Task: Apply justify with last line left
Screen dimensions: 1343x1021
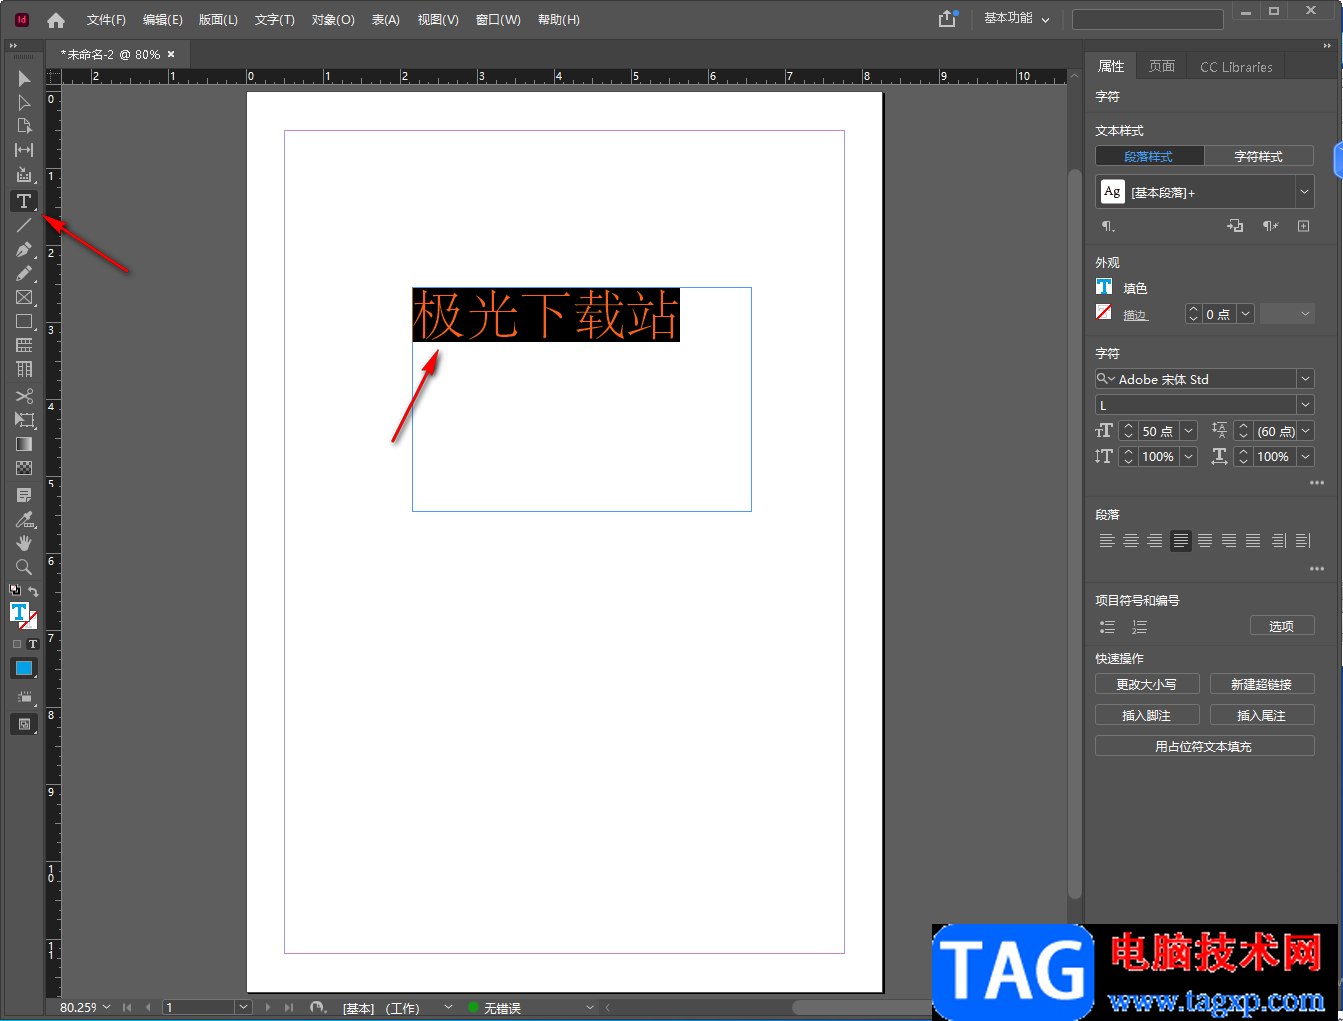Action: [1181, 541]
